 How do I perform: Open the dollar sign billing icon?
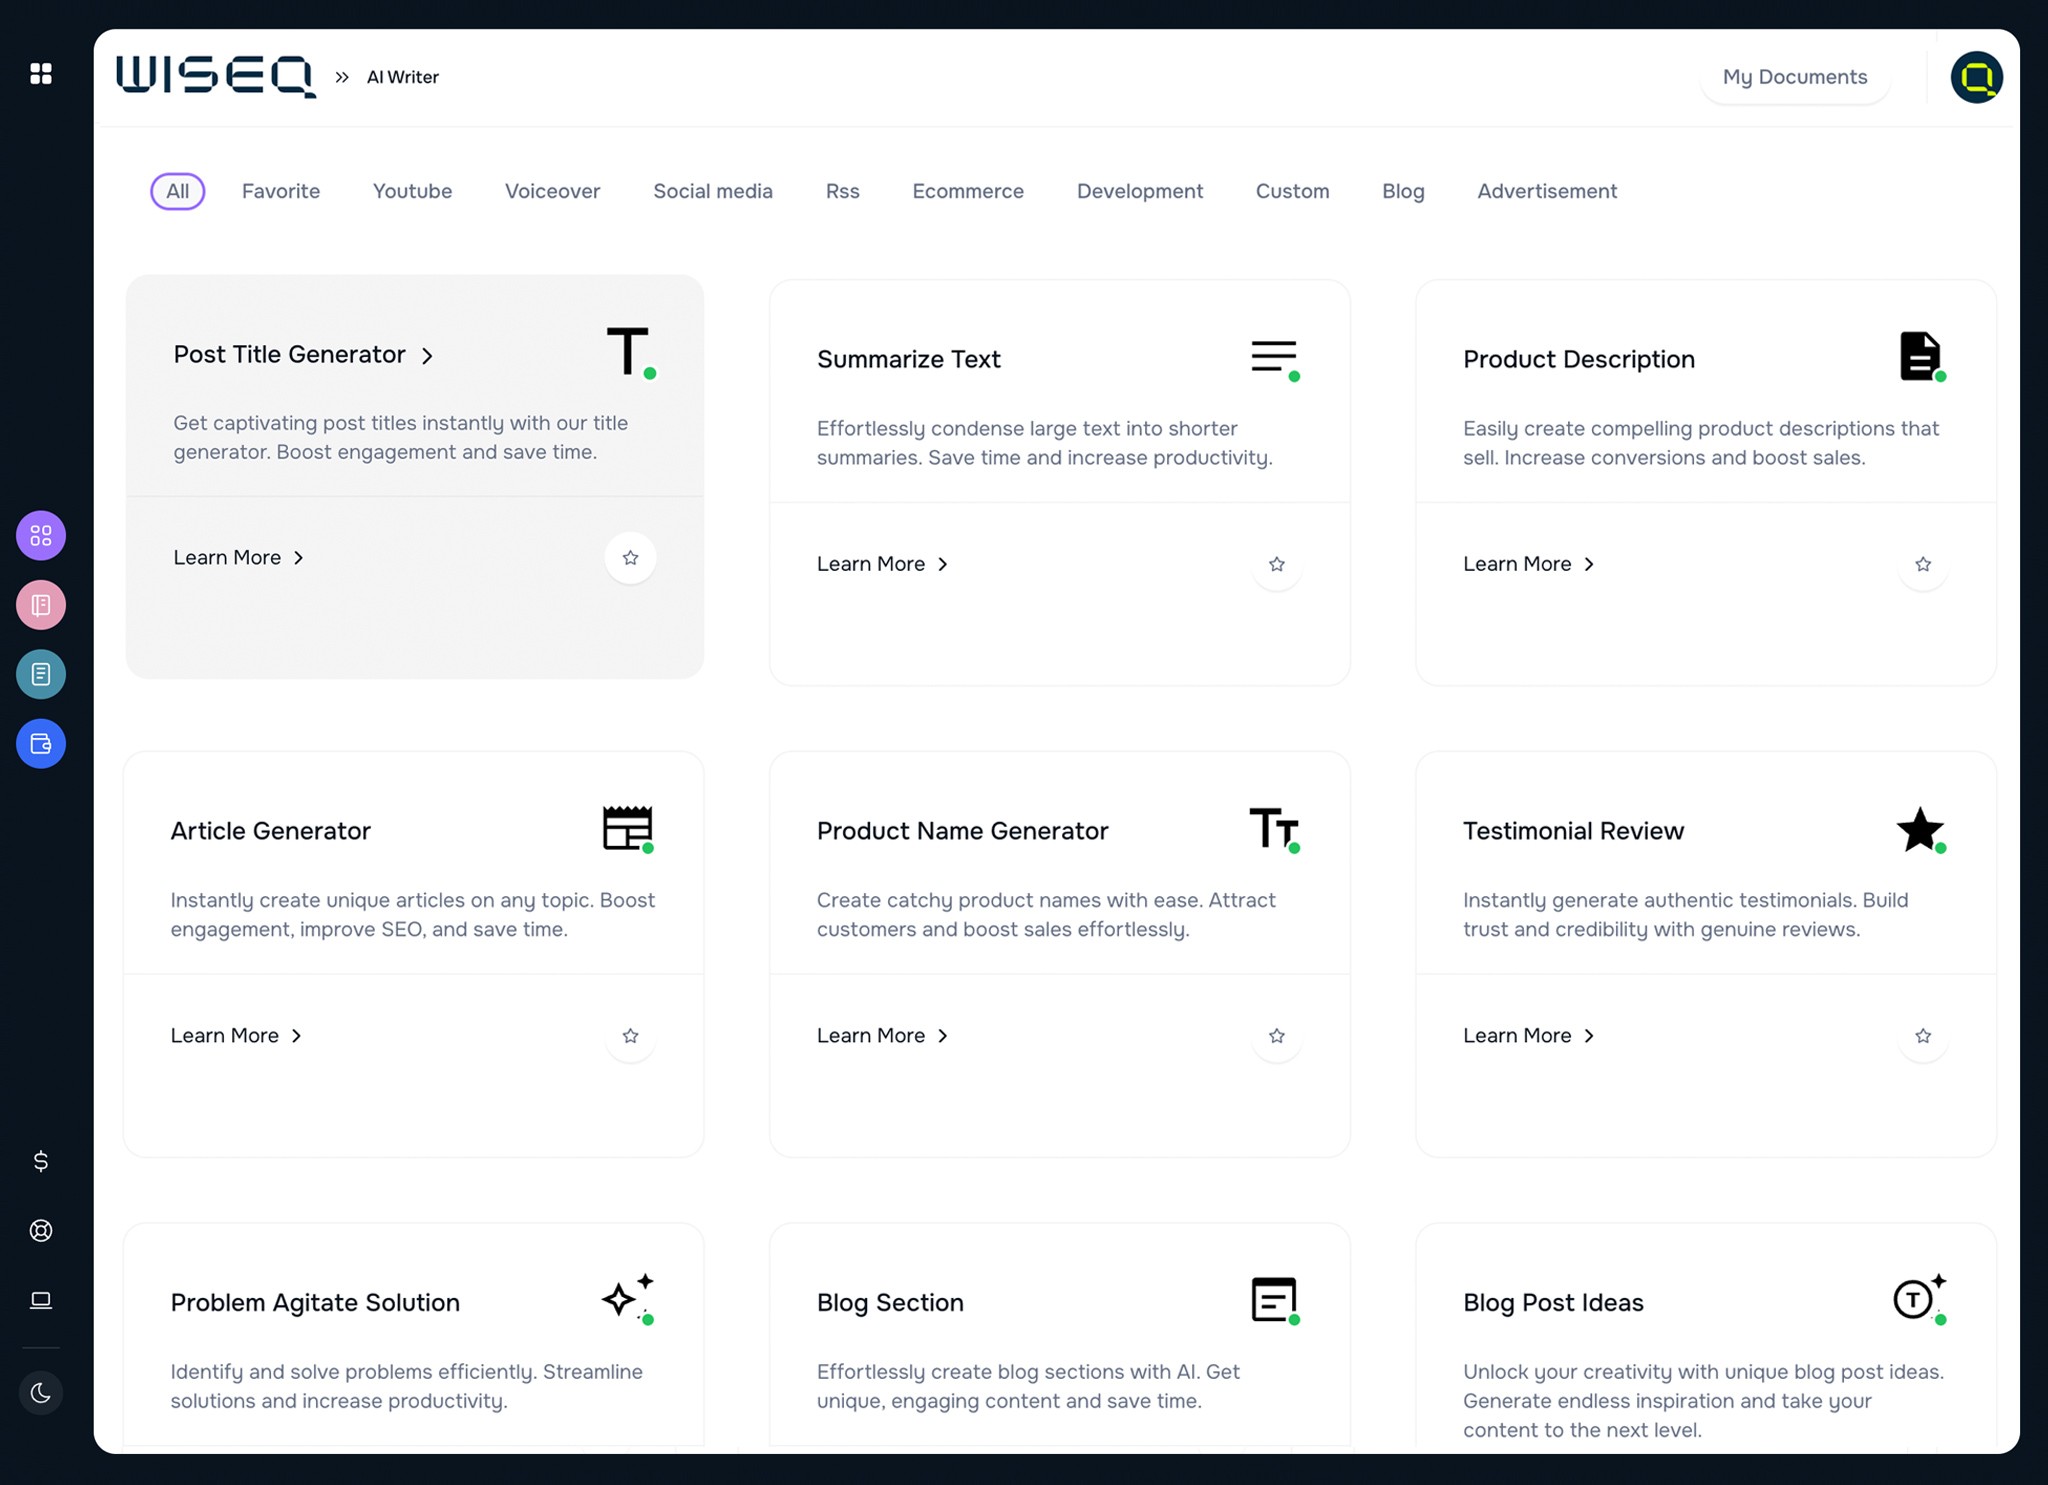(41, 1161)
